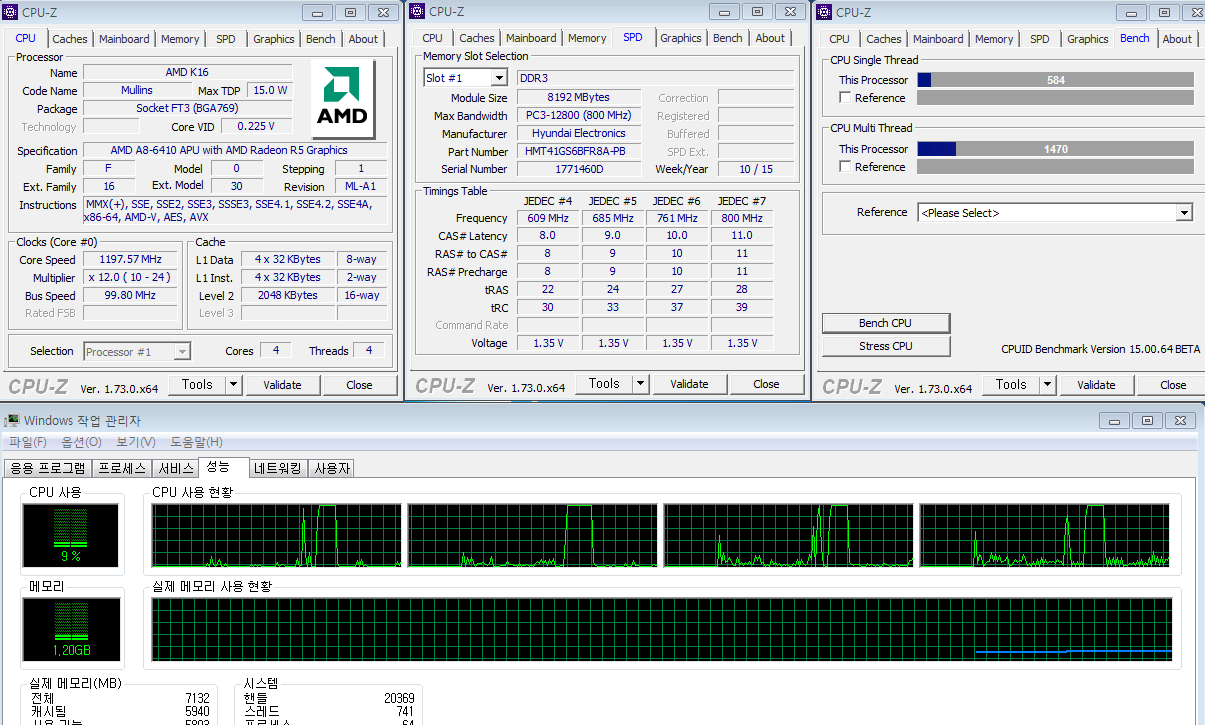This screenshot has width=1205, height=725.
Task: Click Multiplier value x 12.0 (10 - 24)
Action: tap(130, 277)
